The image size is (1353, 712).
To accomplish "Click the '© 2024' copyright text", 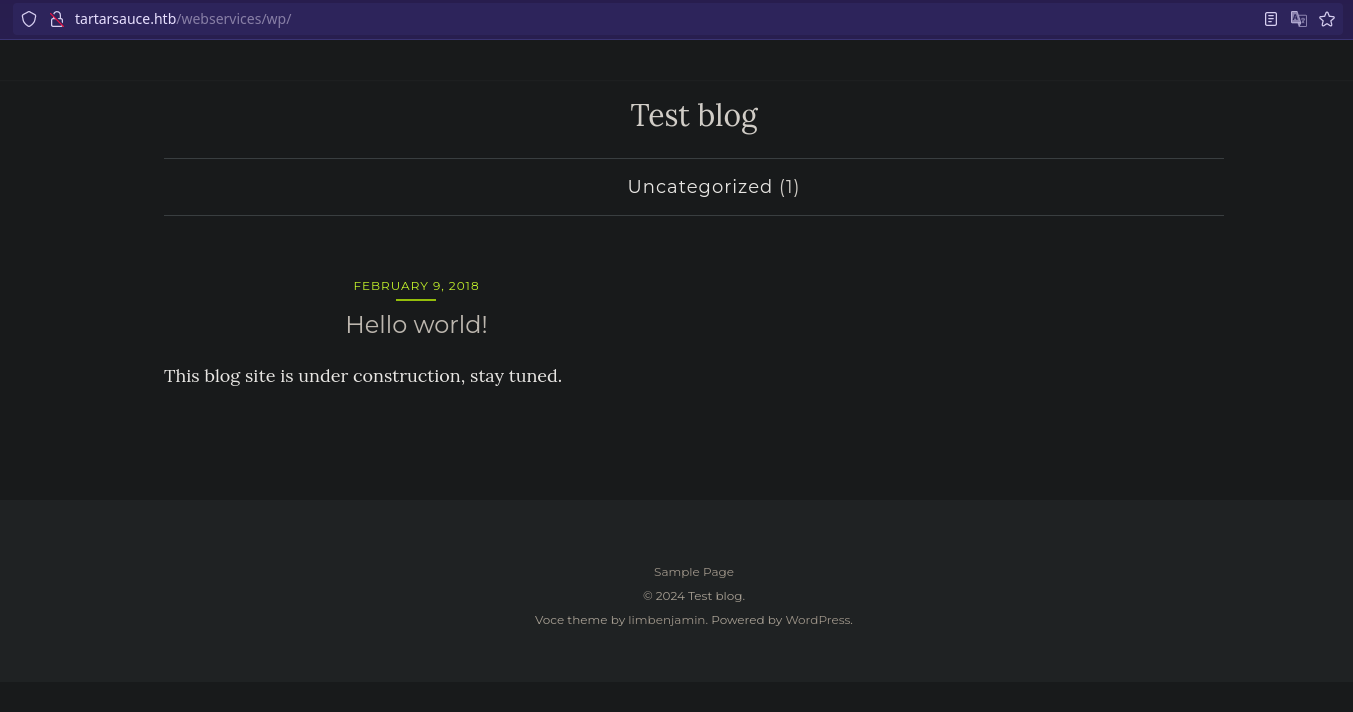I will (x=663, y=596).
